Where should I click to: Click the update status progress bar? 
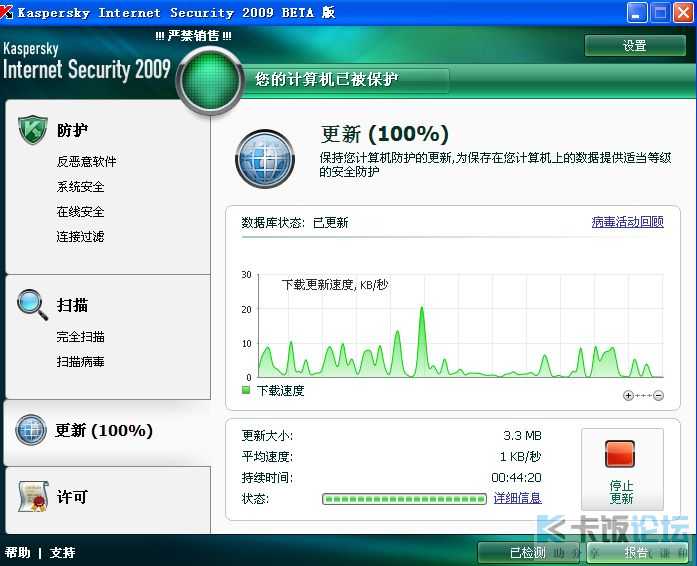(404, 498)
